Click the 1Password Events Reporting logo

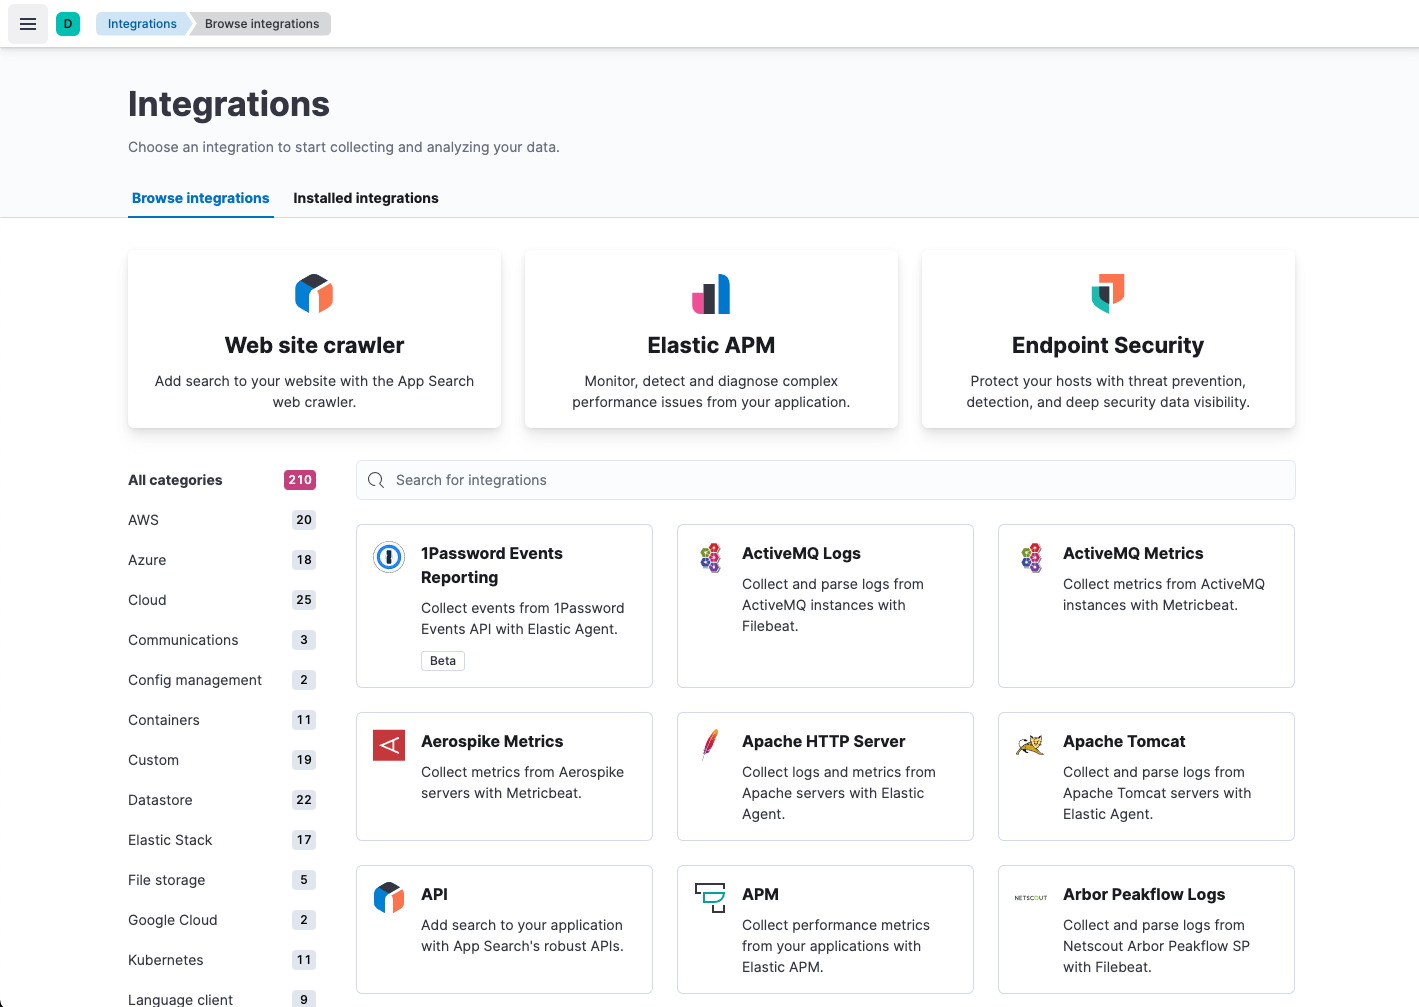tap(389, 557)
